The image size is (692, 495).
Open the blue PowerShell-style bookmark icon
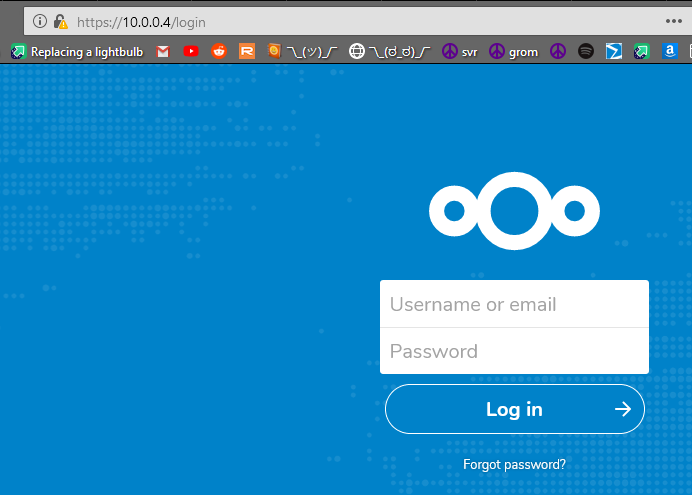click(x=613, y=52)
